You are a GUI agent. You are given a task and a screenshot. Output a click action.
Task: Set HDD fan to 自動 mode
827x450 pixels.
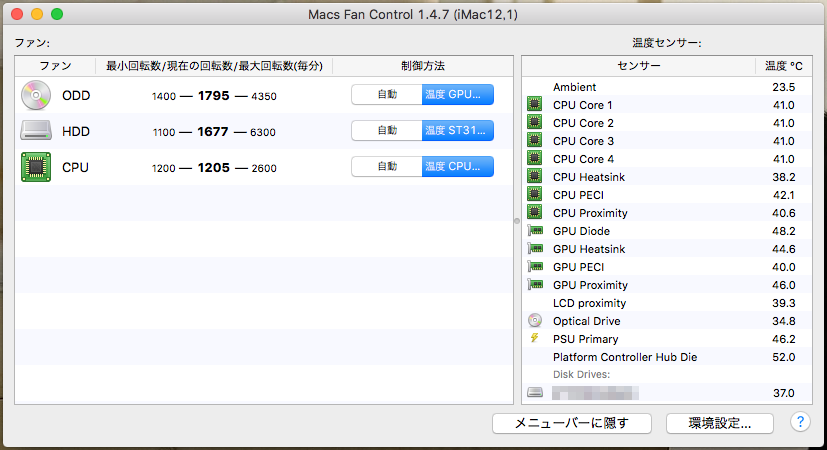tap(387, 130)
